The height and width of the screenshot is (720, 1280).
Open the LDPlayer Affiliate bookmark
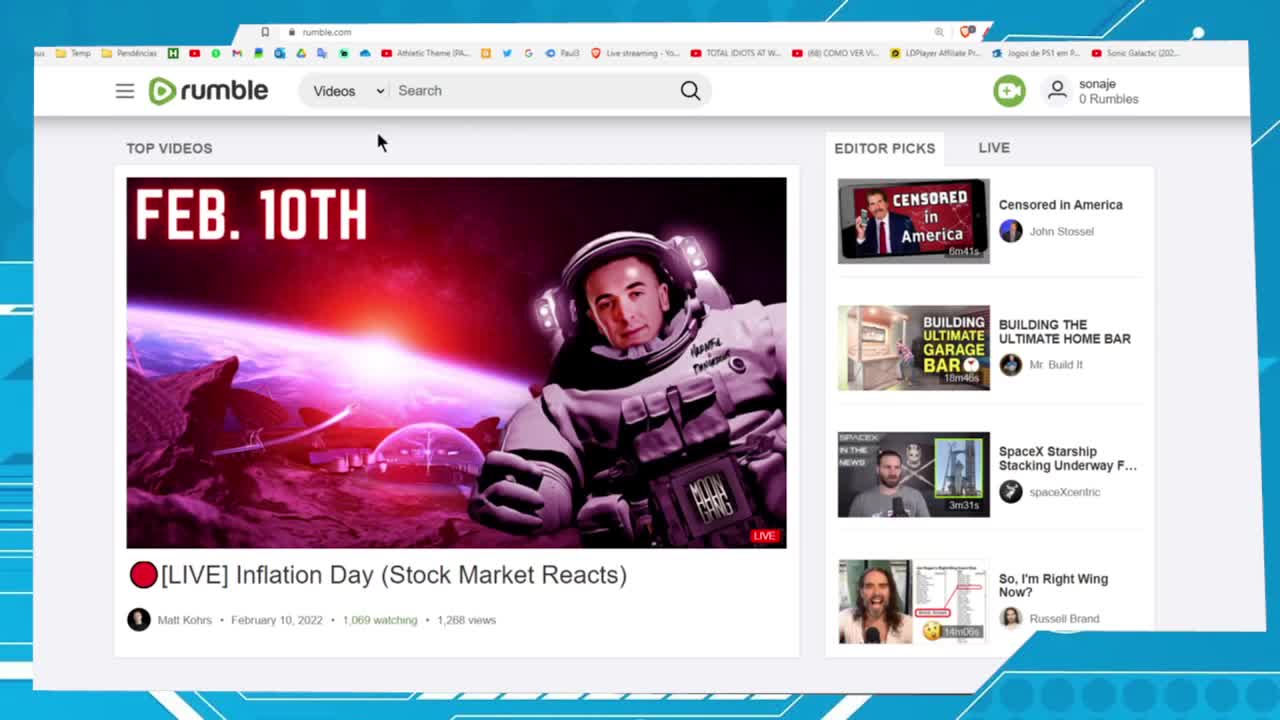point(935,53)
